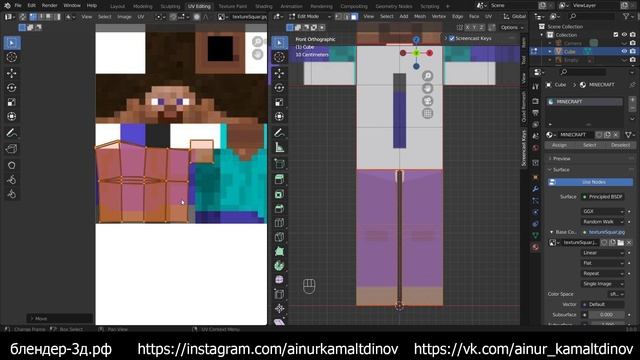Switch to the Shading workspace tab
The width and height of the screenshot is (640, 360).
(264, 6)
